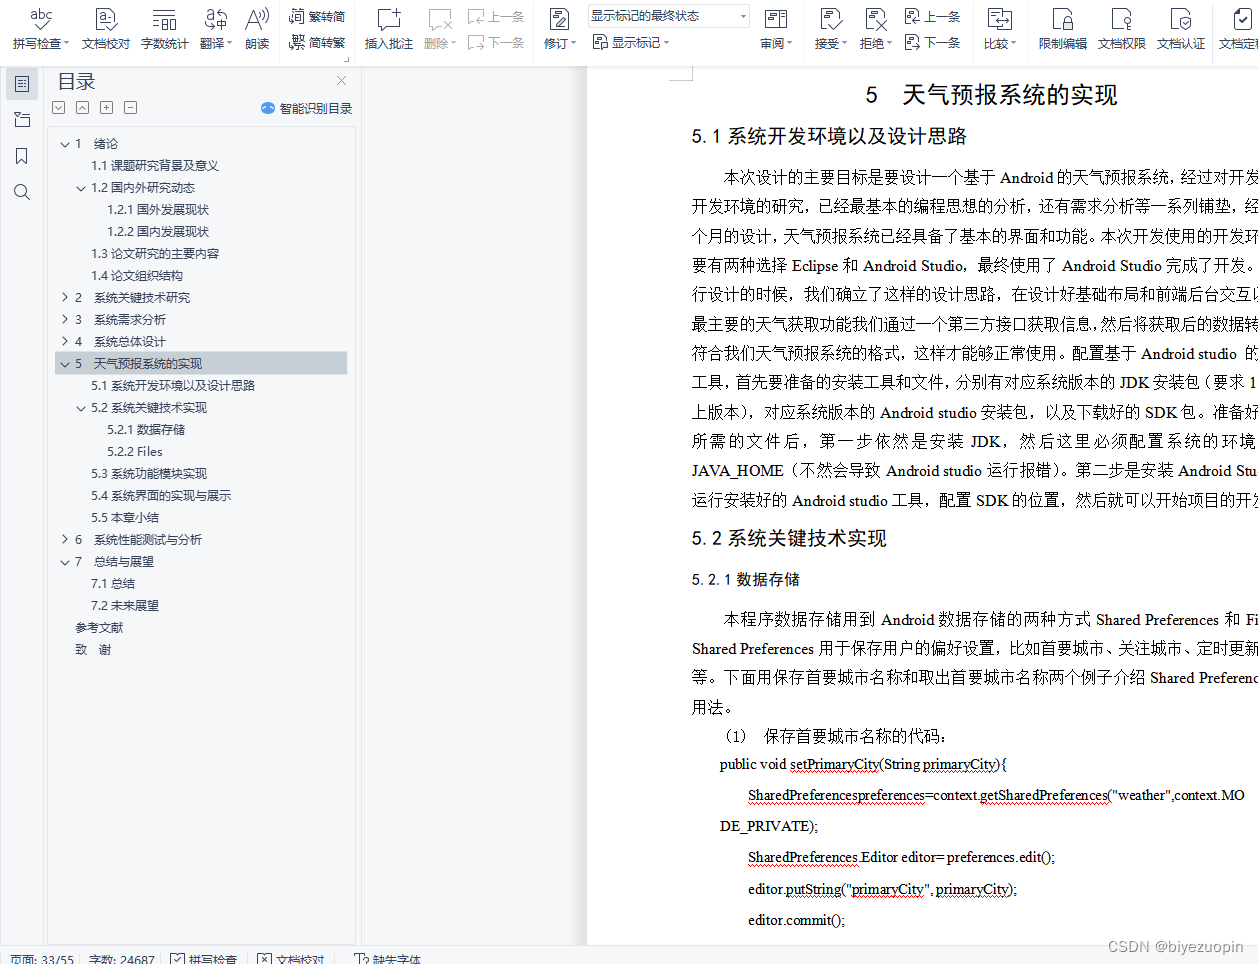Click the plus button in 目录 panel toolbar
Image resolution: width=1258 pixels, height=964 pixels.
pos(106,107)
